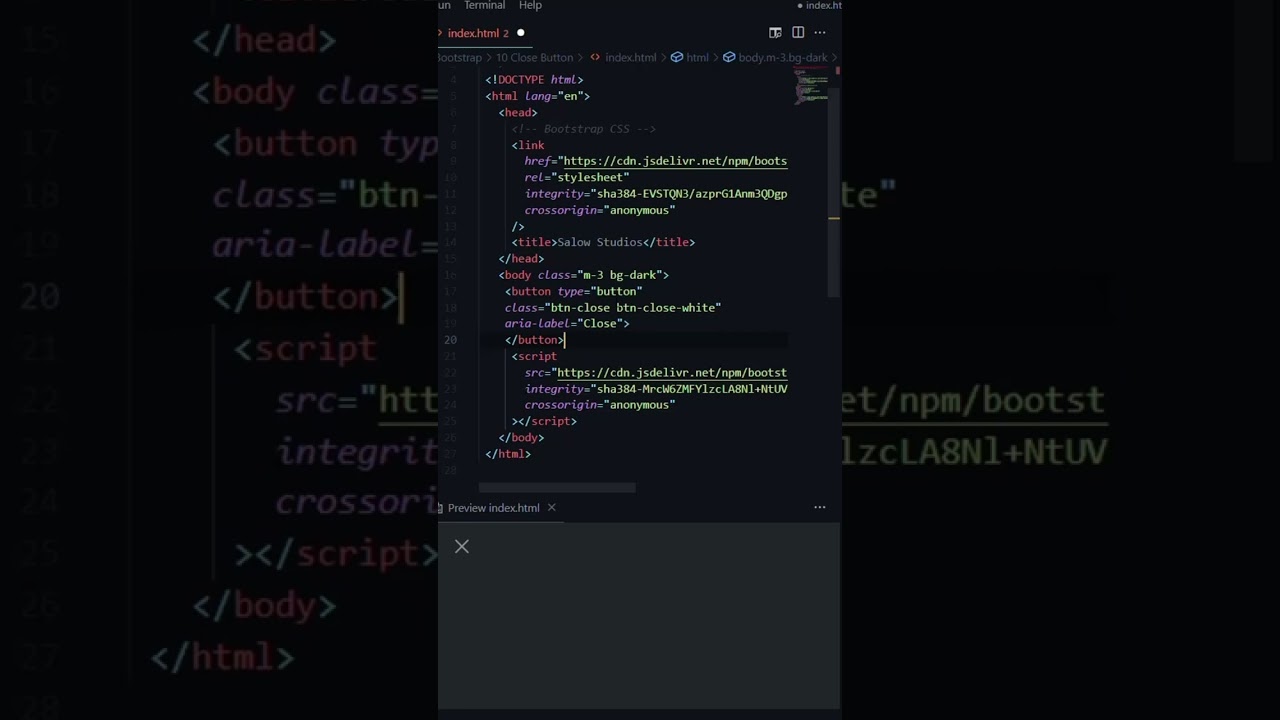This screenshot has width=1280, height=720.
Task: Click the body symbol cube icon in breadcrumbs
Action: (729, 58)
